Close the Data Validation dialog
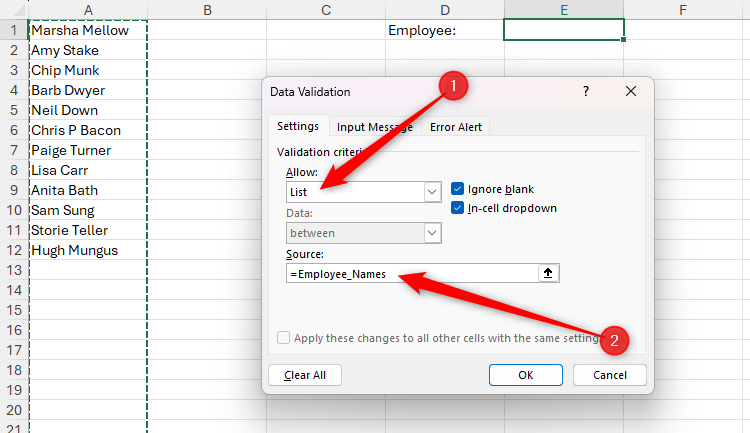The image size is (750, 433). pos(630,91)
